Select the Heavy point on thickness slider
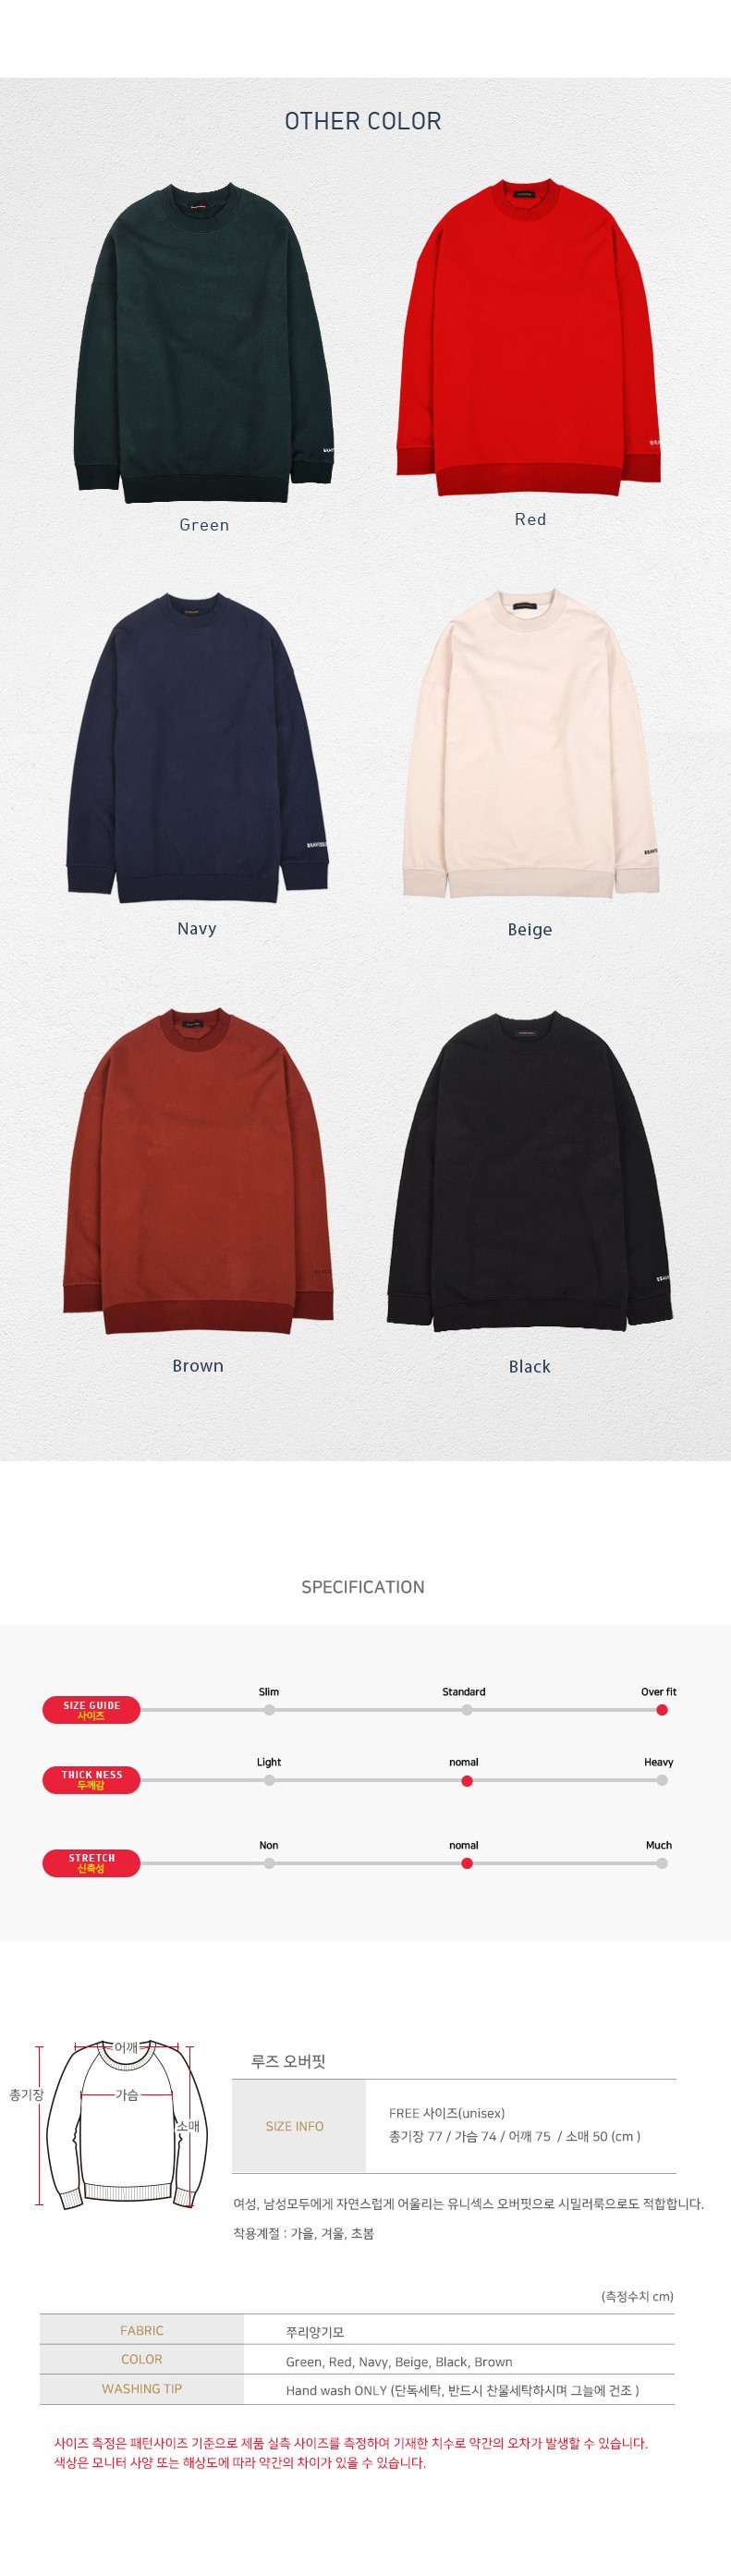 tap(662, 1780)
